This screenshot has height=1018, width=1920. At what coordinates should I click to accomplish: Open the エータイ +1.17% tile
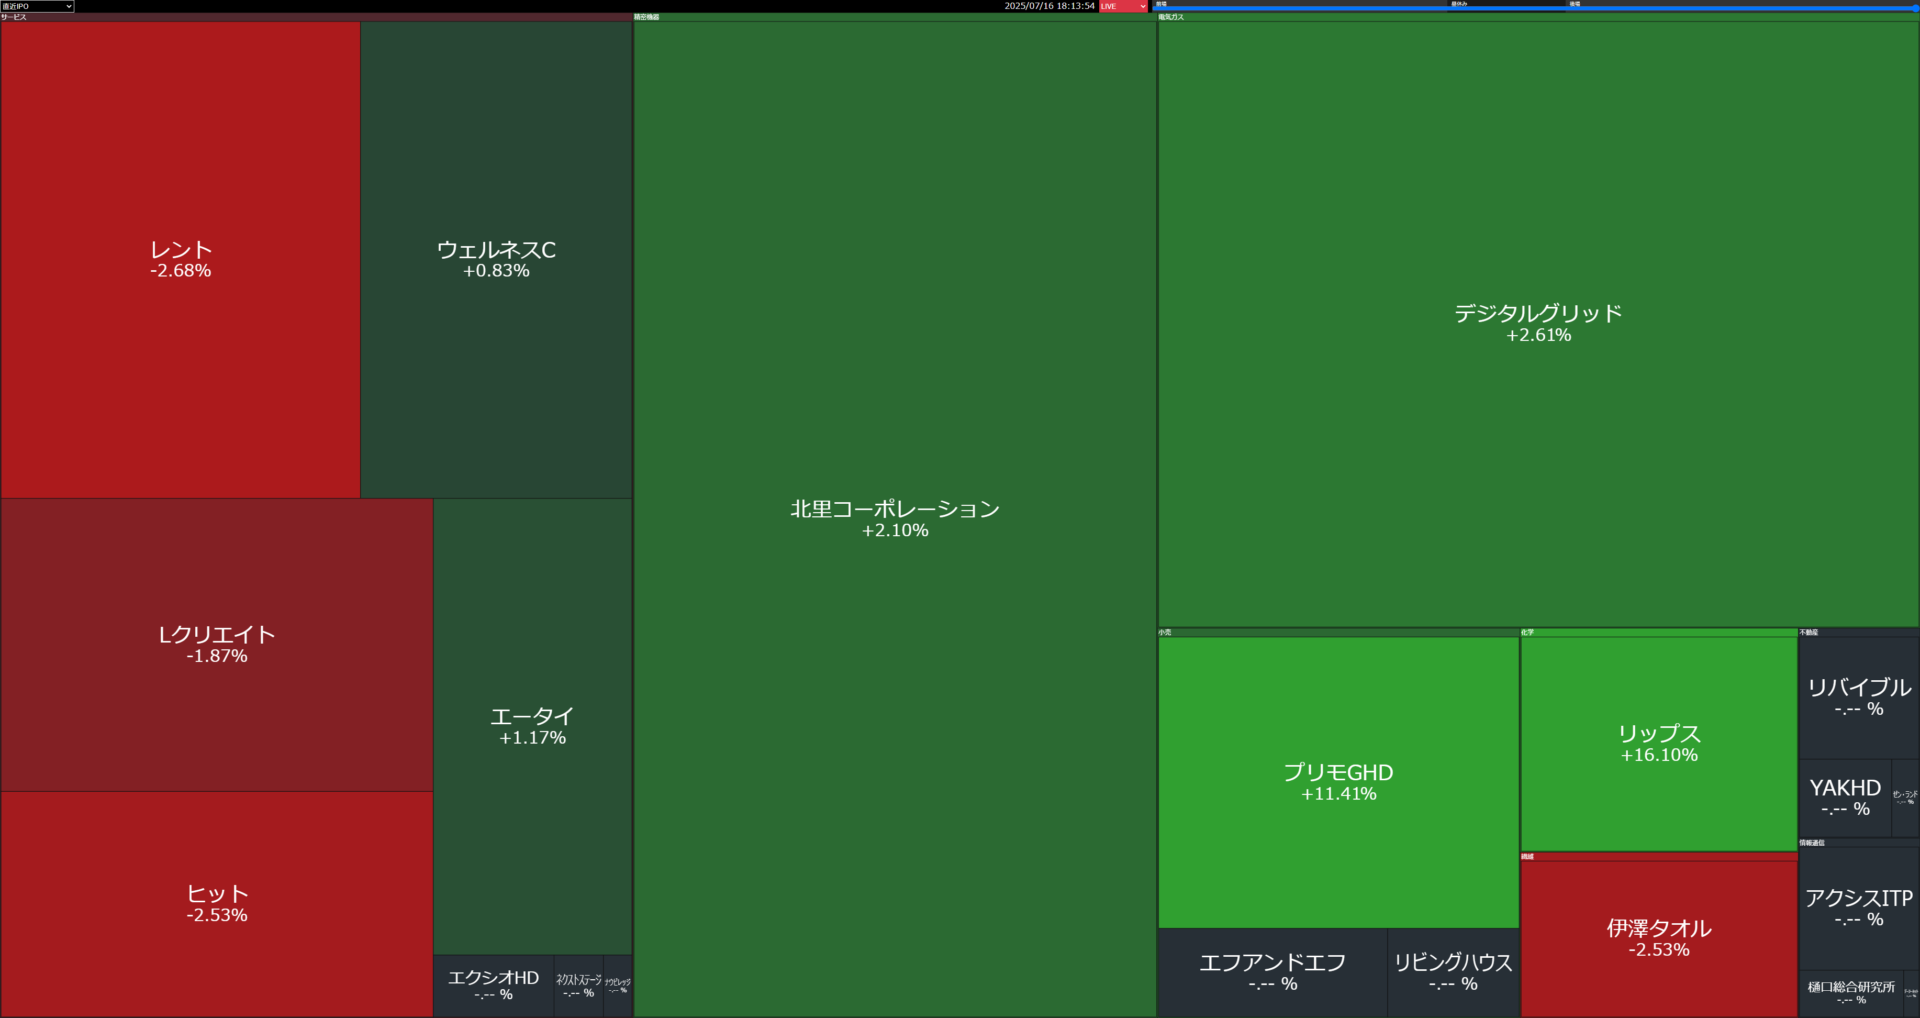coord(533,727)
